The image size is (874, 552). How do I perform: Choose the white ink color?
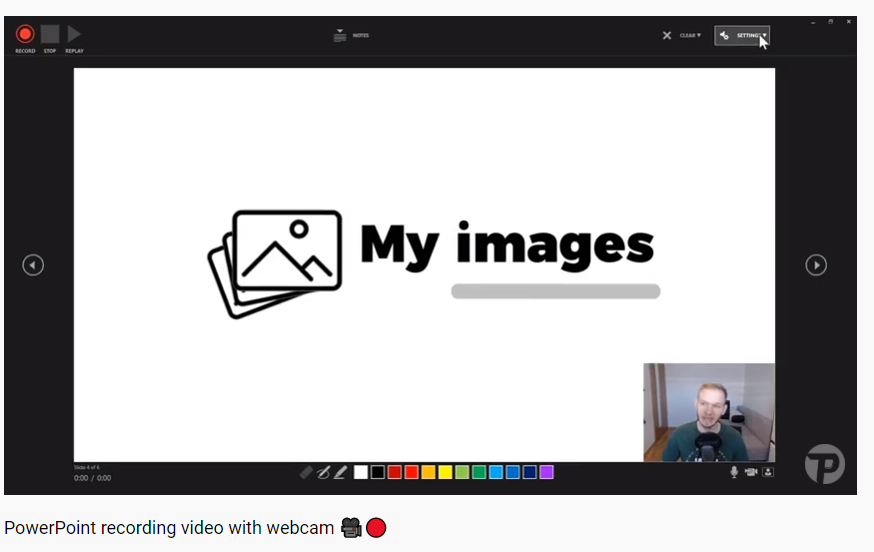(x=361, y=472)
